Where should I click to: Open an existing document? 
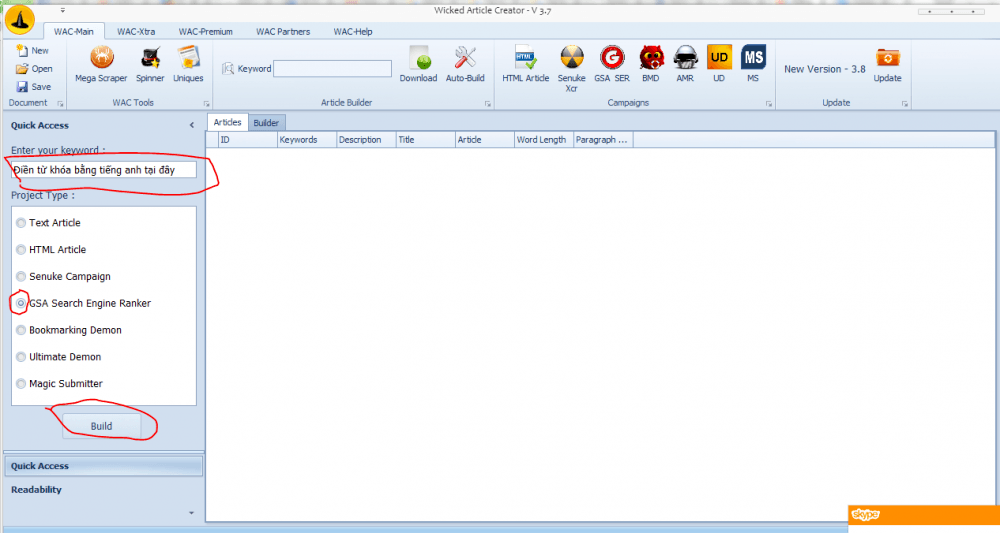pyautogui.click(x=34, y=68)
